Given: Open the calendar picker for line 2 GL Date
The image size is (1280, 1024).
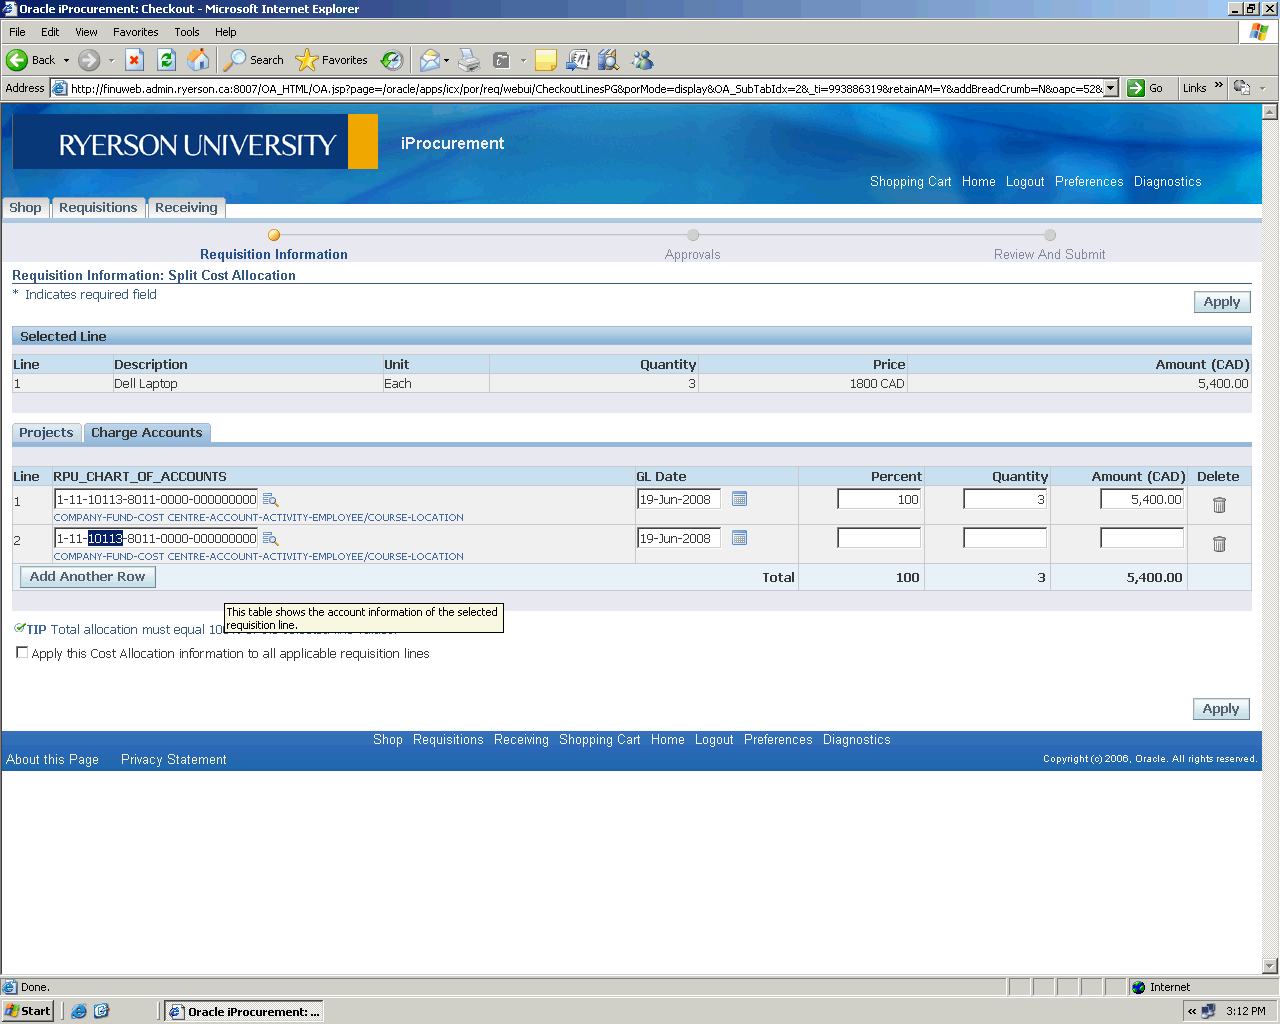Looking at the screenshot, I should tap(739, 538).
